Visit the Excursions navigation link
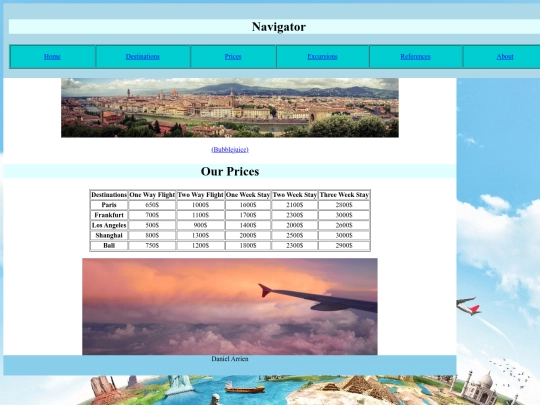 click(322, 56)
